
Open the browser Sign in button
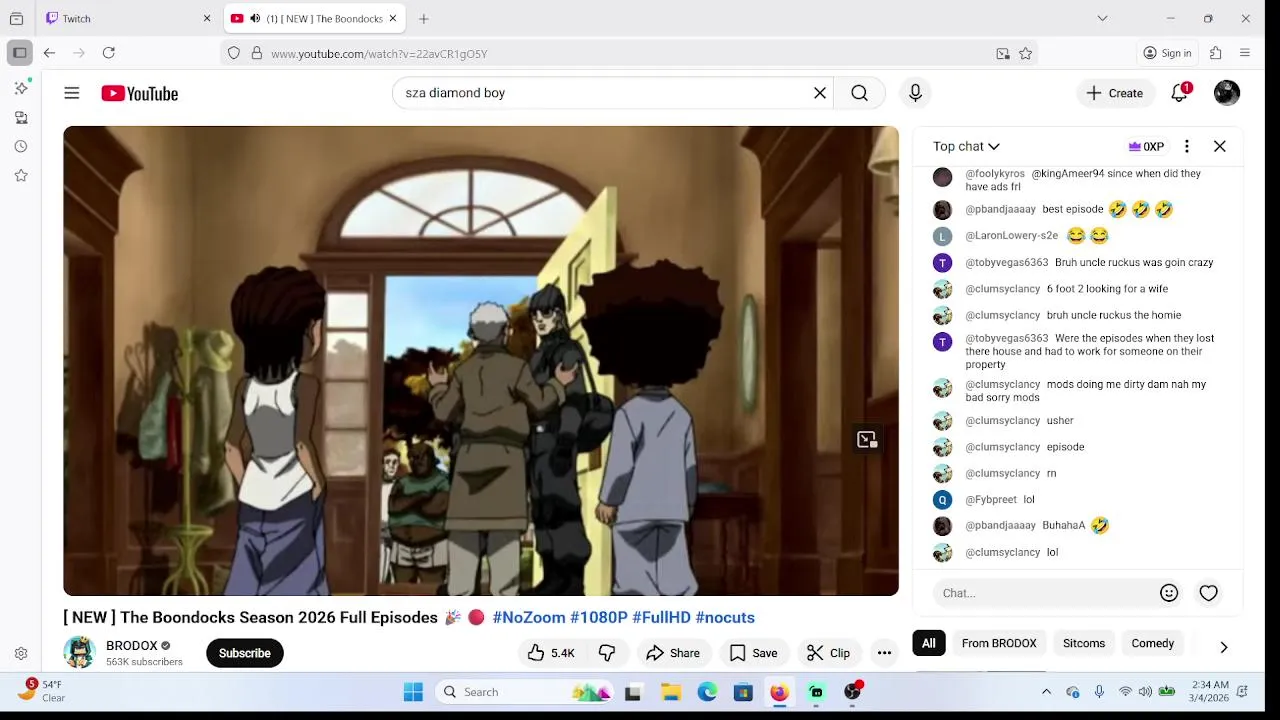tap(1168, 53)
